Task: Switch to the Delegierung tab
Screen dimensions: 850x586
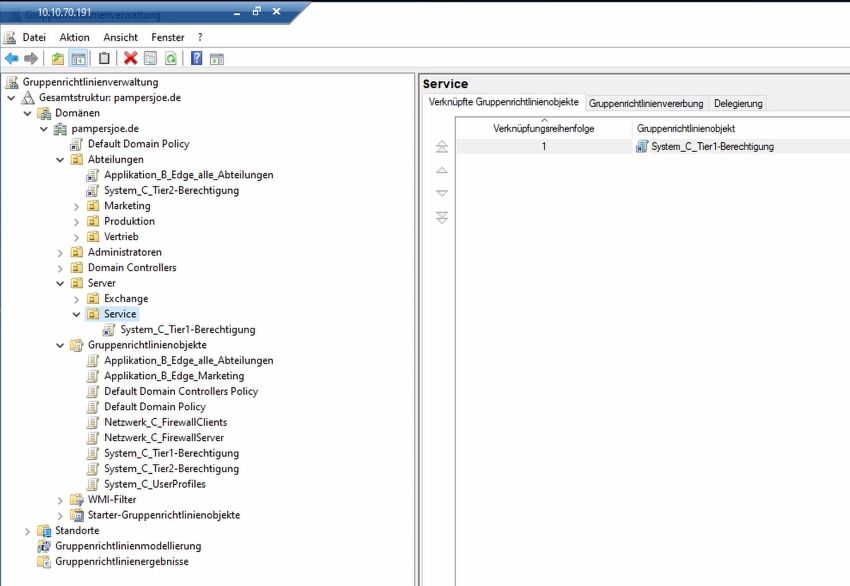Action: pyautogui.click(x=738, y=103)
